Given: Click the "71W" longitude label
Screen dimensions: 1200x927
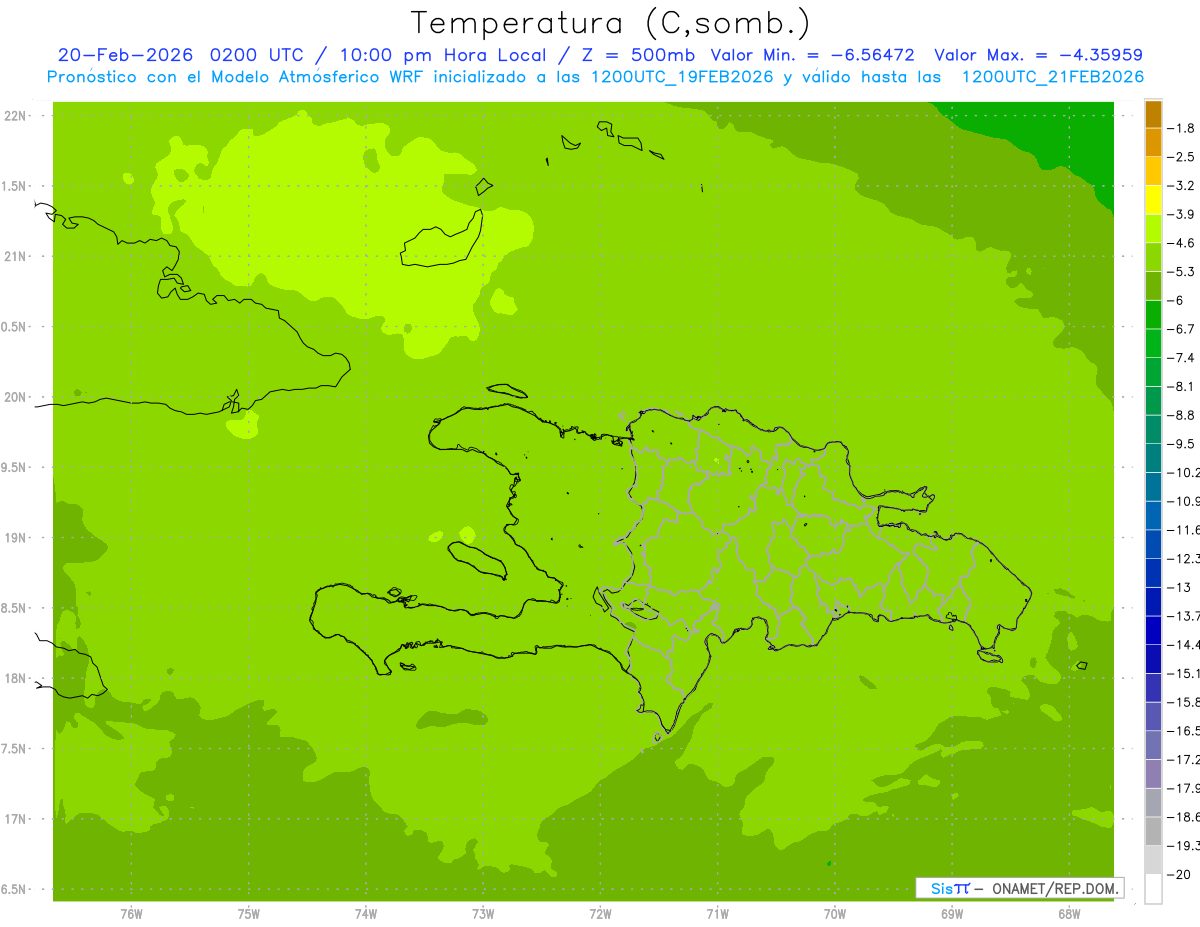Looking at the screenshot, I should 717,914.
